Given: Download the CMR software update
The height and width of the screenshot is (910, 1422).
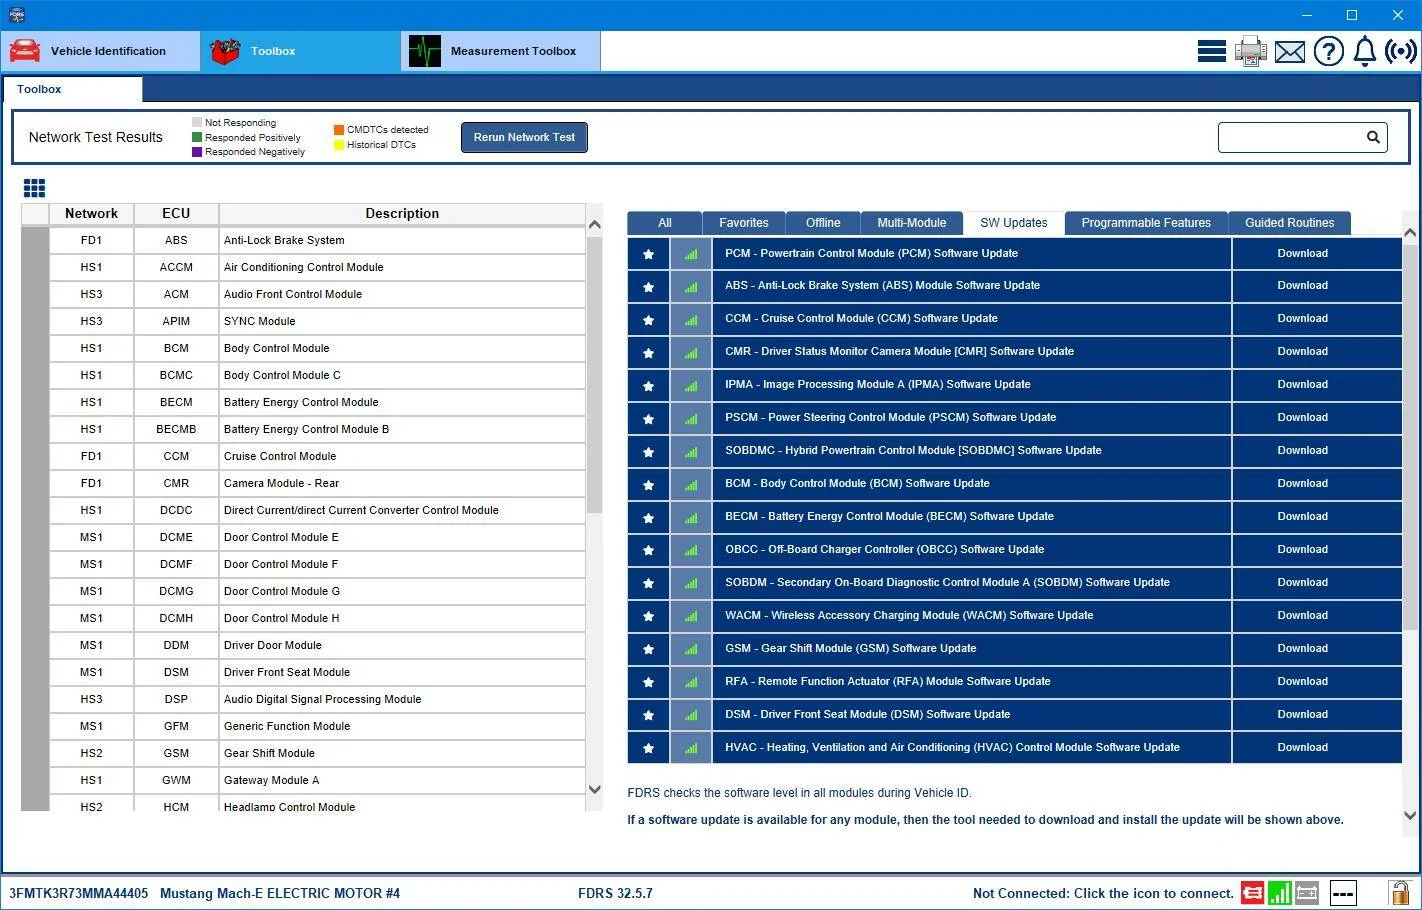Looking at the screenshot, I should (1302, 352).
